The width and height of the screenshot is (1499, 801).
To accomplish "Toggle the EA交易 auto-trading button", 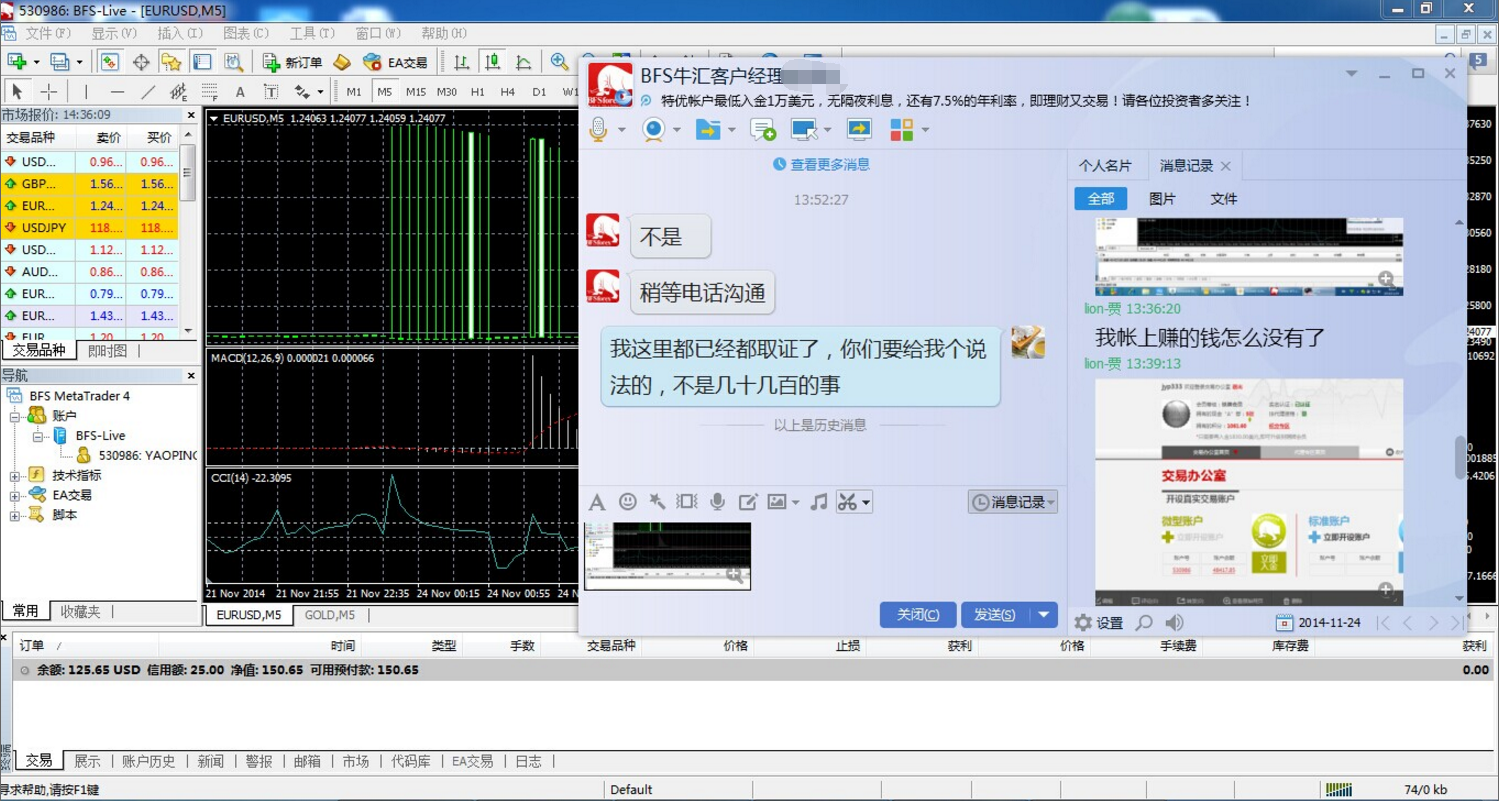I will [x=396, y=62].
